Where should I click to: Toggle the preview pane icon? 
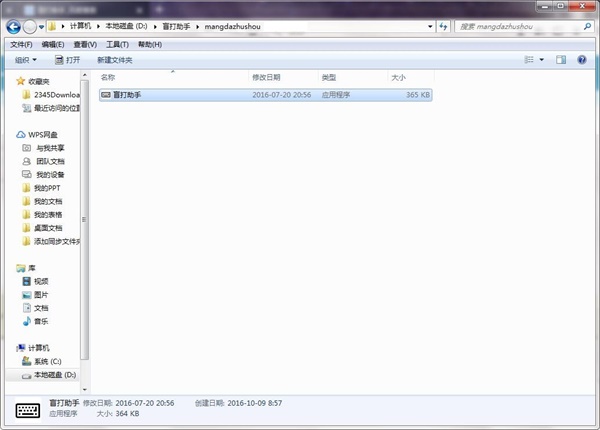(561, 60)
